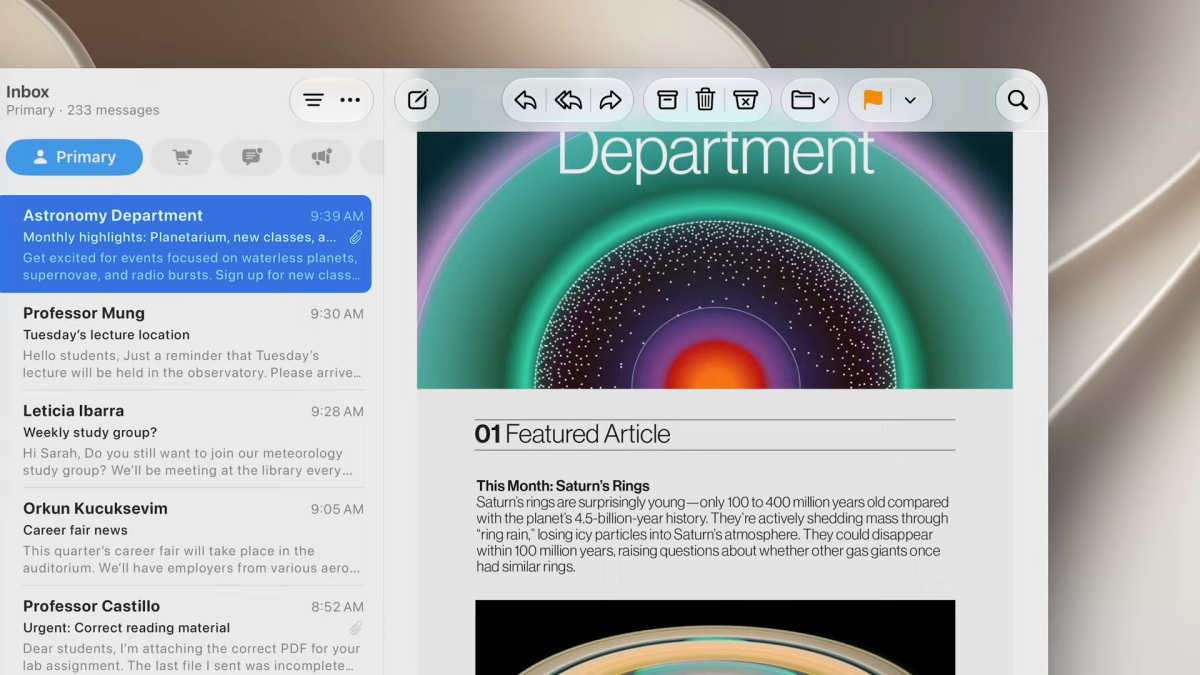The width and height of the screenshot is (1200, 675).
Task: Click attachment paperclip on Astronomy Department email
Action: click(x=355, y=238)
